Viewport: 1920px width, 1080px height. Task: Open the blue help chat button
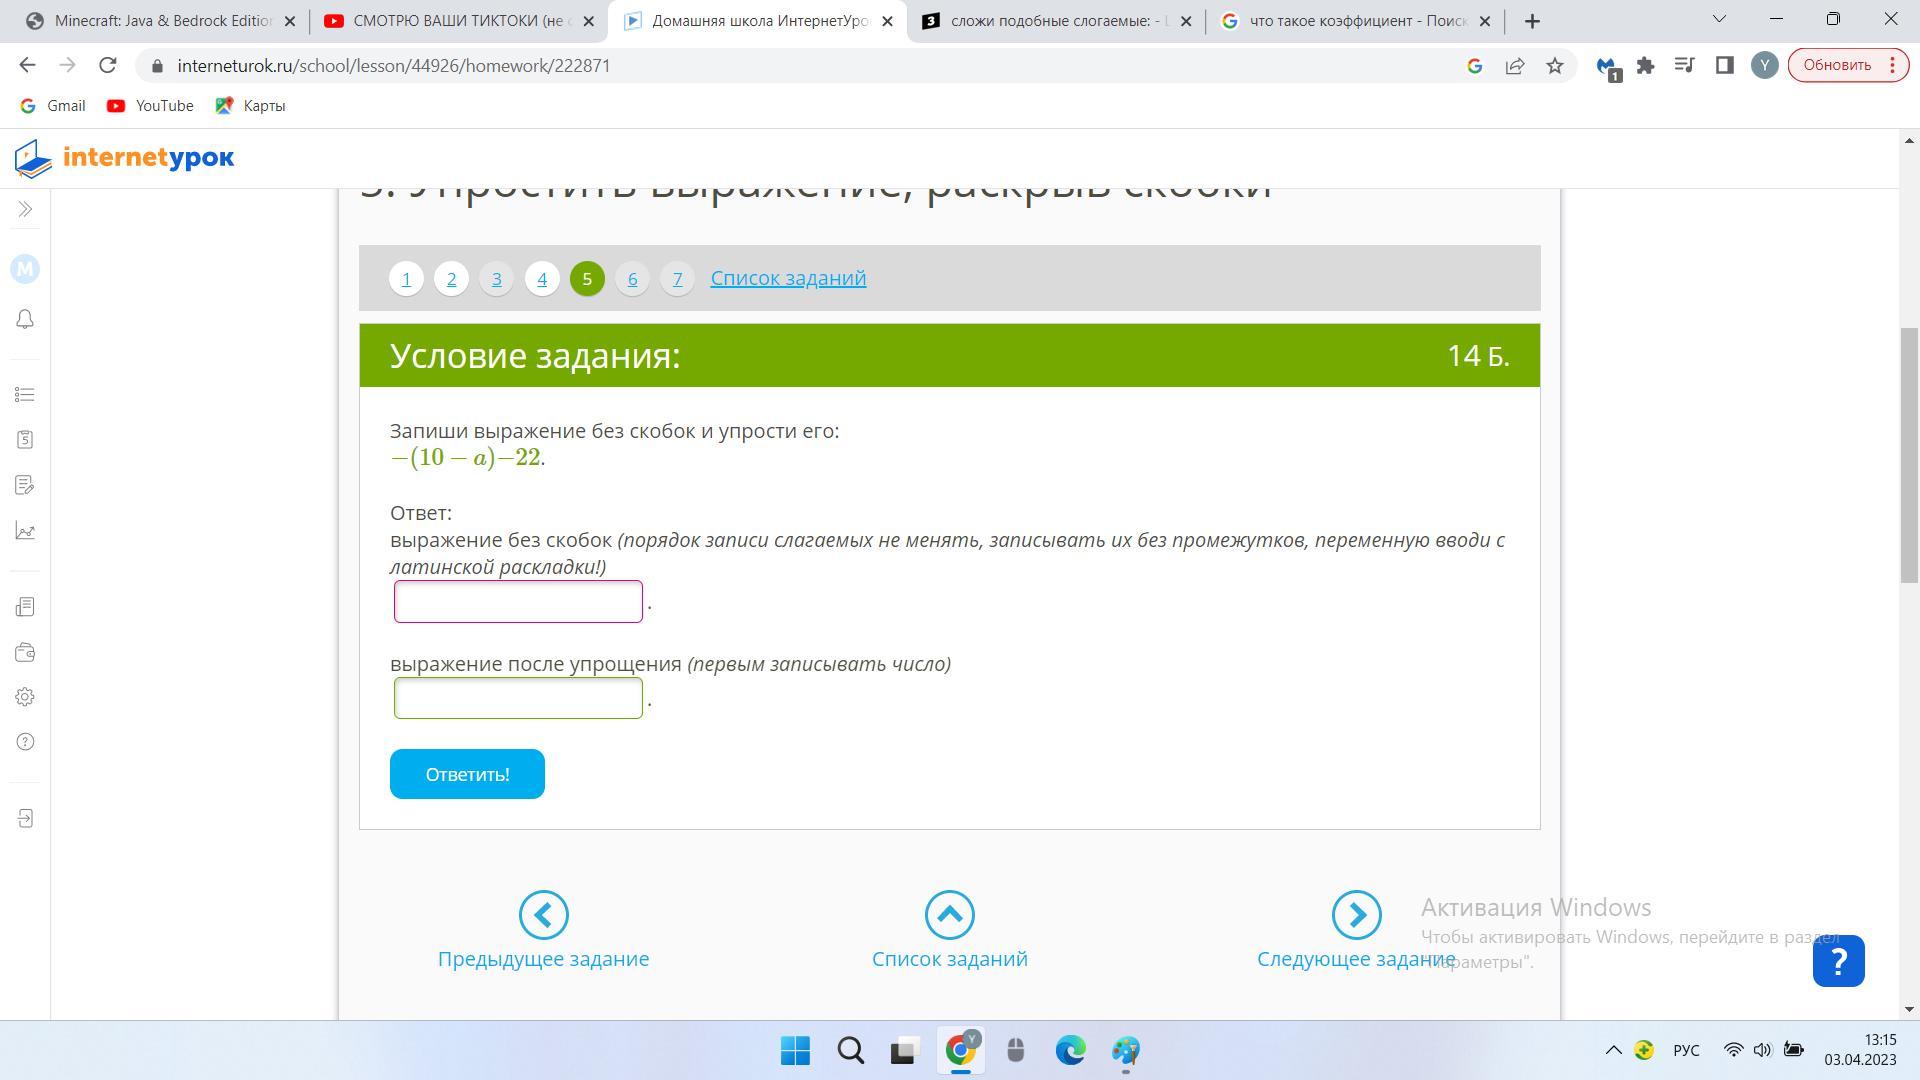click(1838, 961)
